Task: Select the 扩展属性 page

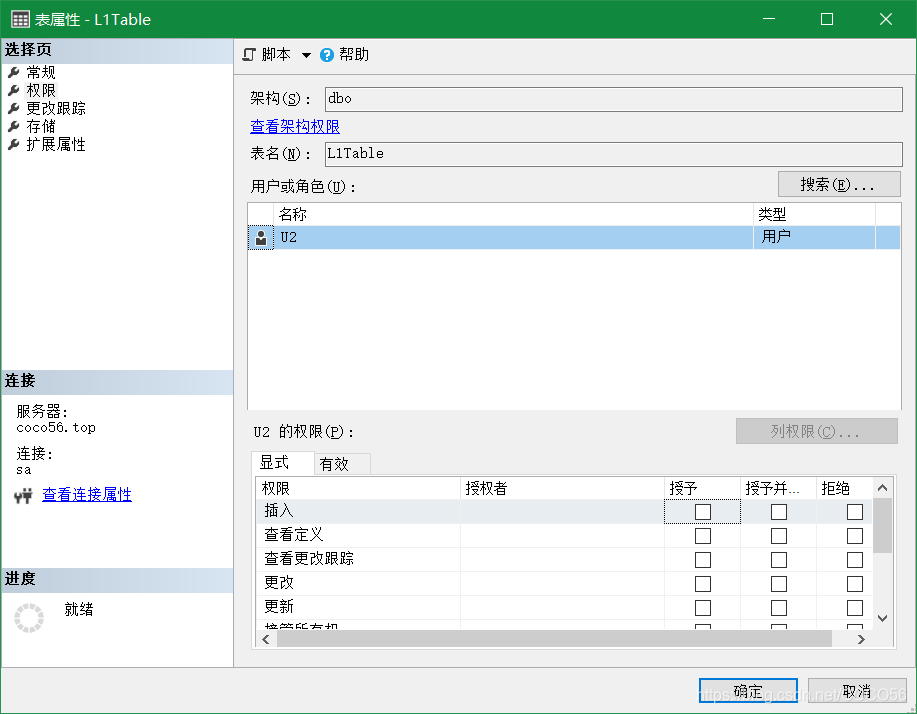Action: click(x=56, y=144)
